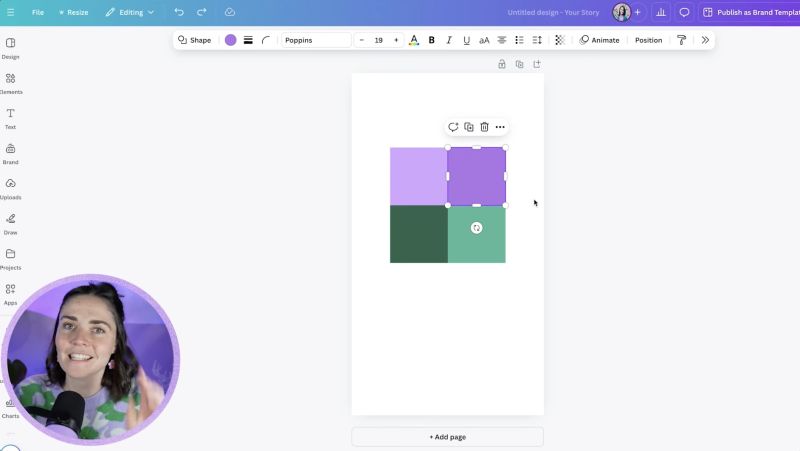Decrease font size with minus
Image resolution: width=800 pixels, height=451 pixels.
362,40
